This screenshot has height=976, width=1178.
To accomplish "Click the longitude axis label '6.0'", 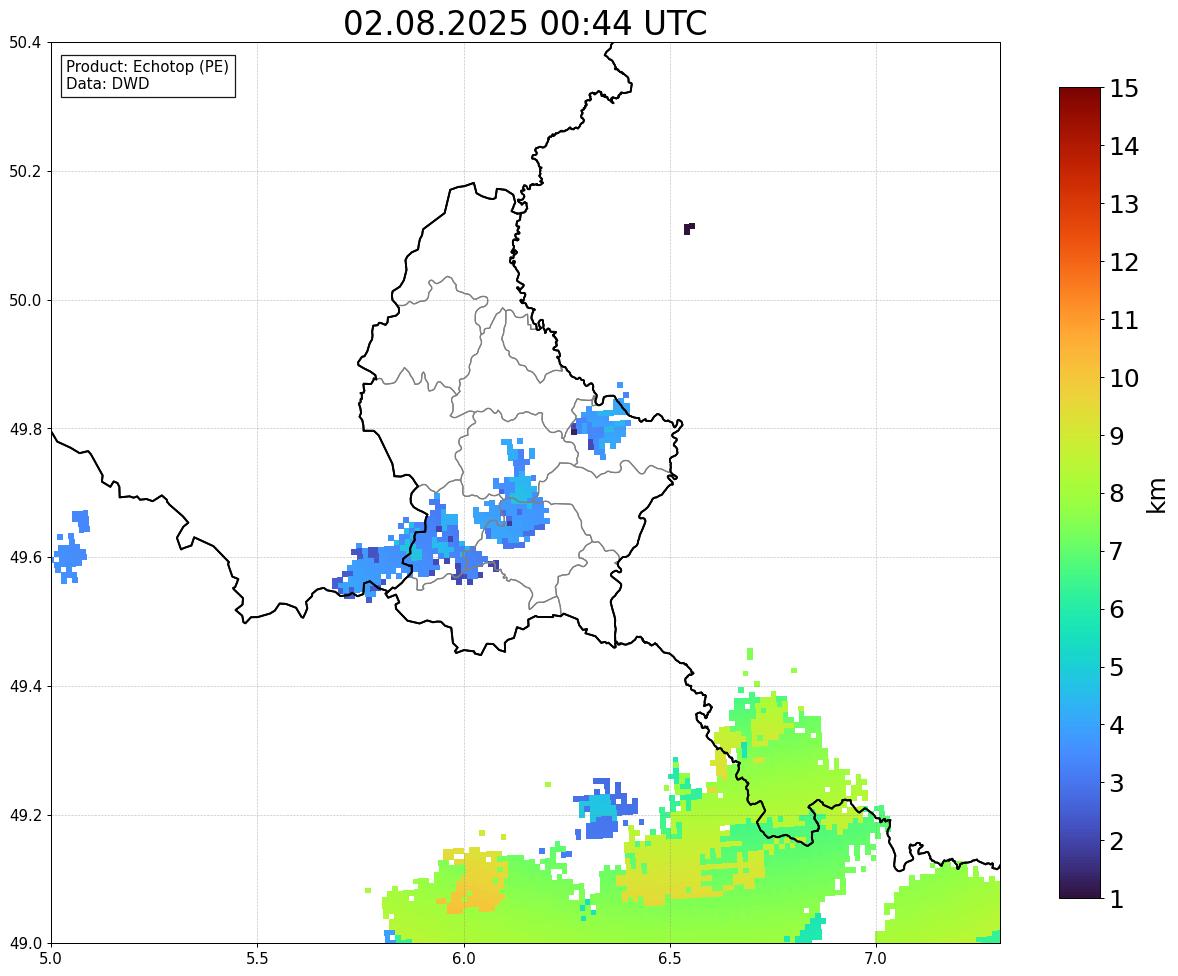I will point(464,959).
